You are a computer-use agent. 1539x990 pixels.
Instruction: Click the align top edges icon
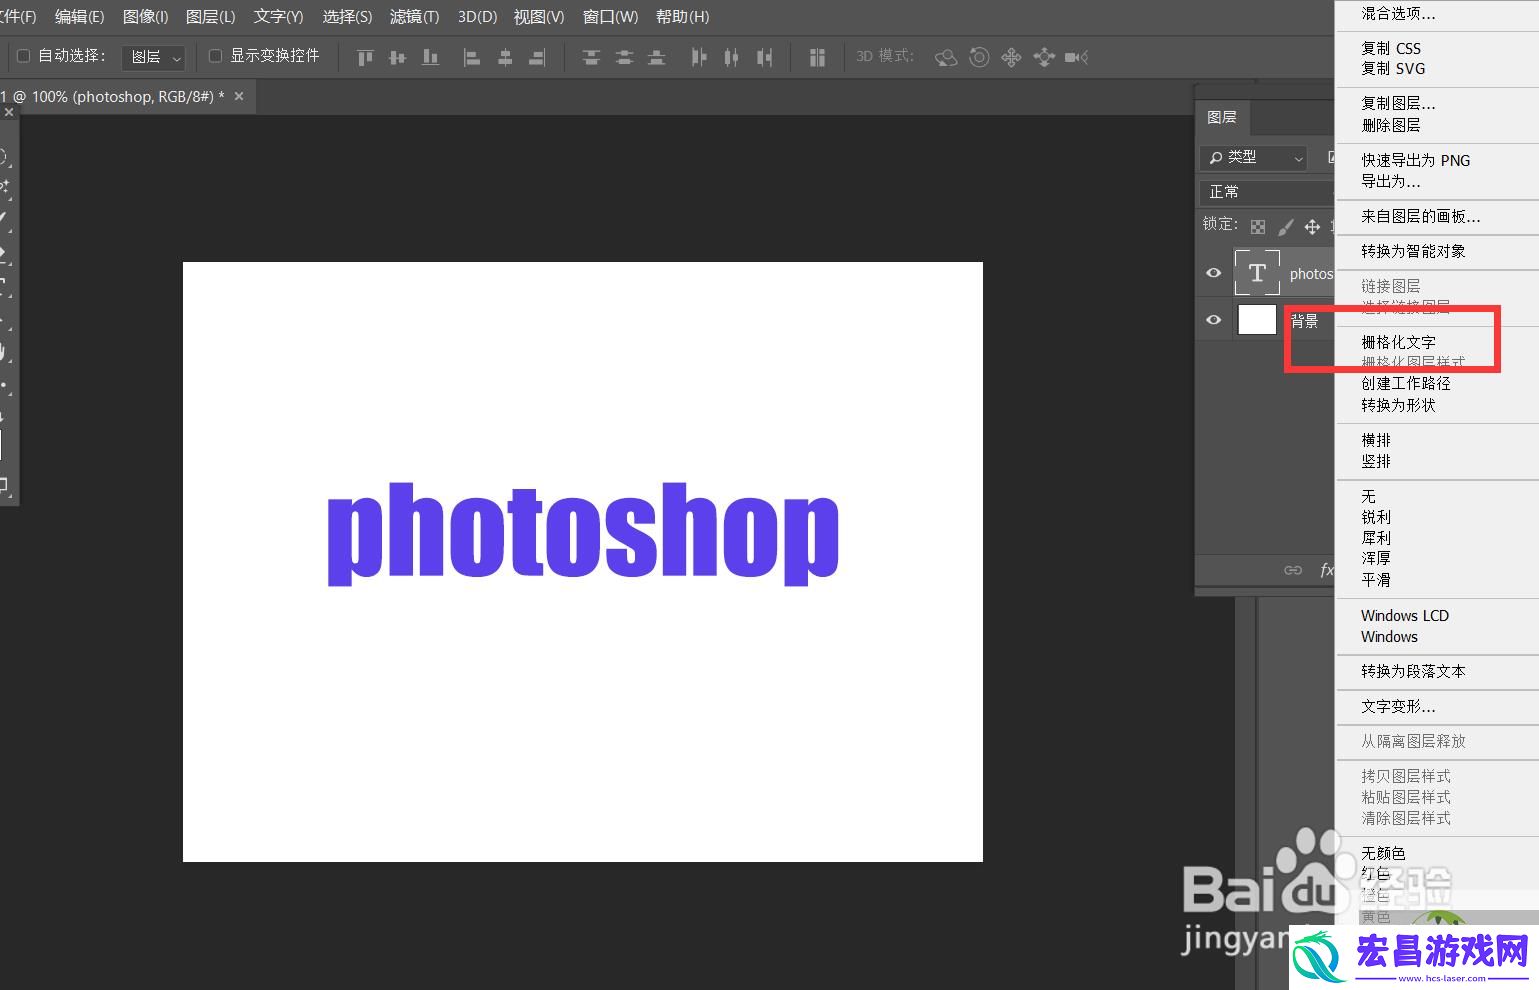pyautogui.click(x=365, y=57)
